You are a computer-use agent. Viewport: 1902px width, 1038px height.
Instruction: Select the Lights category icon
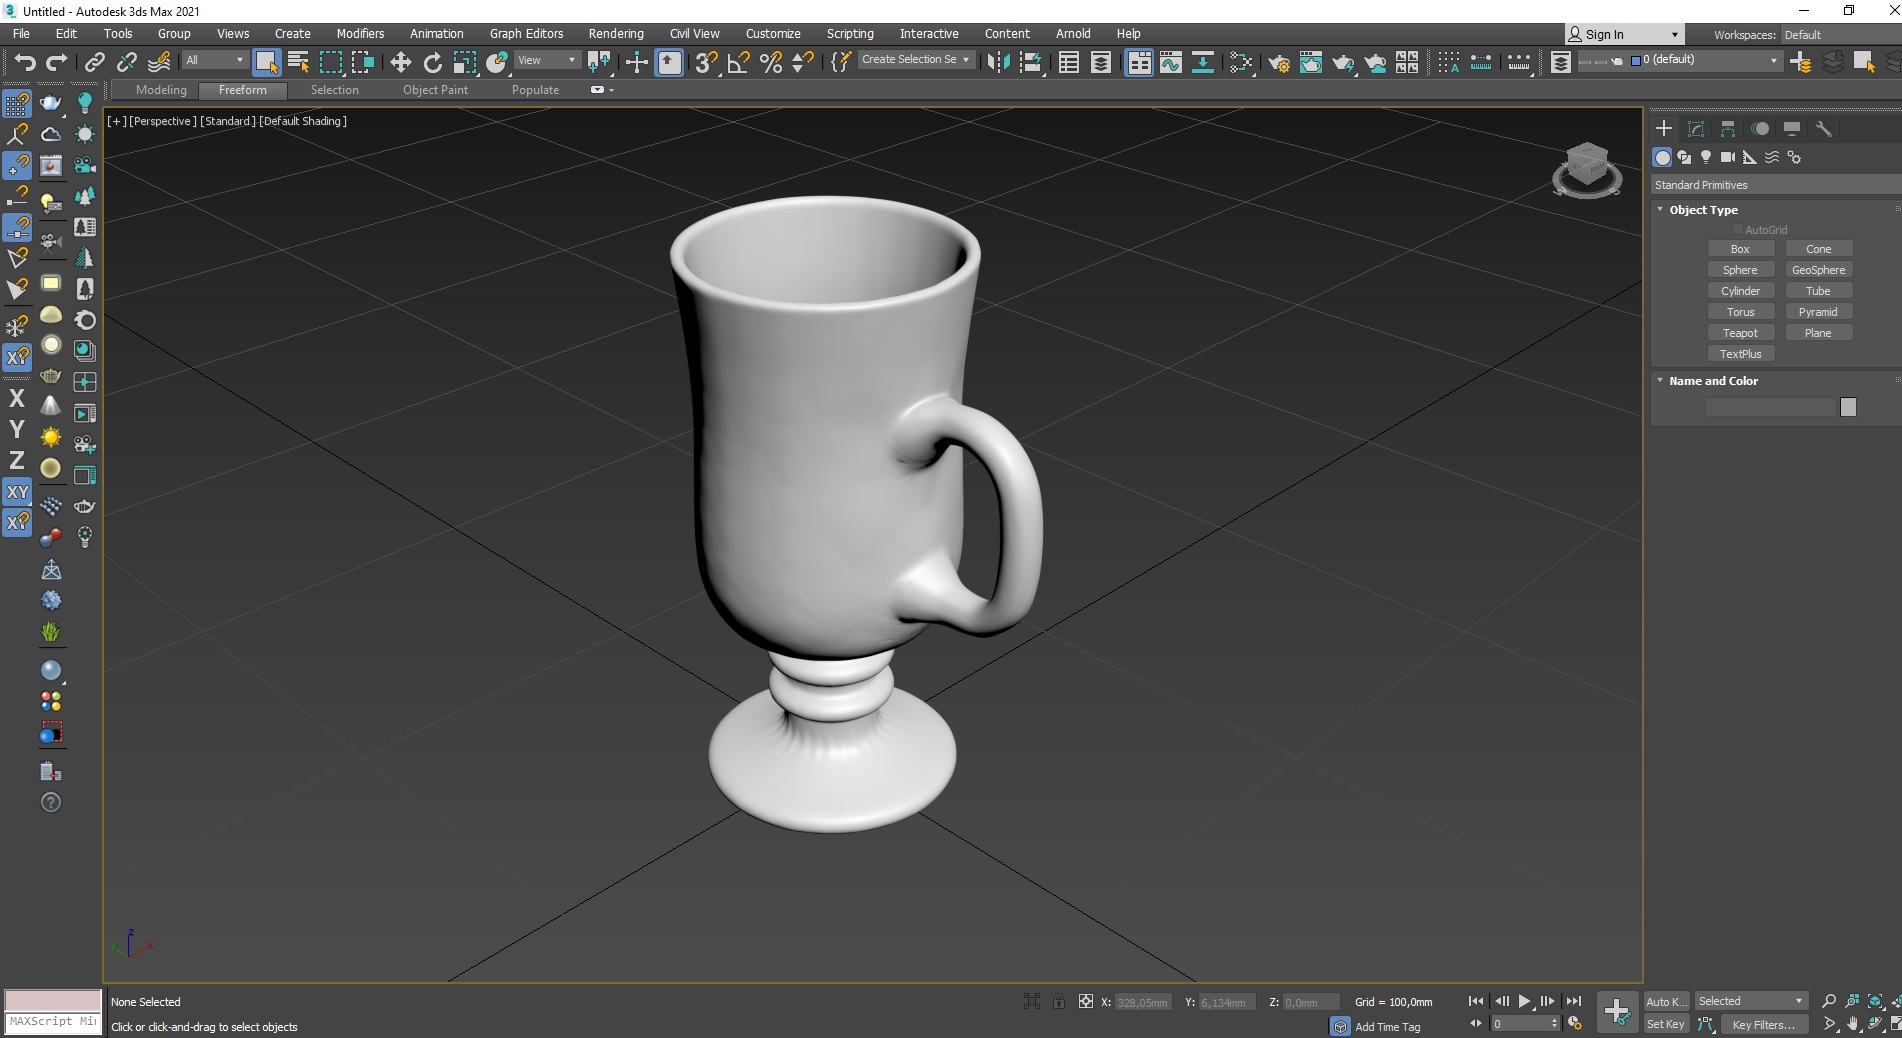pos(1706,157)
